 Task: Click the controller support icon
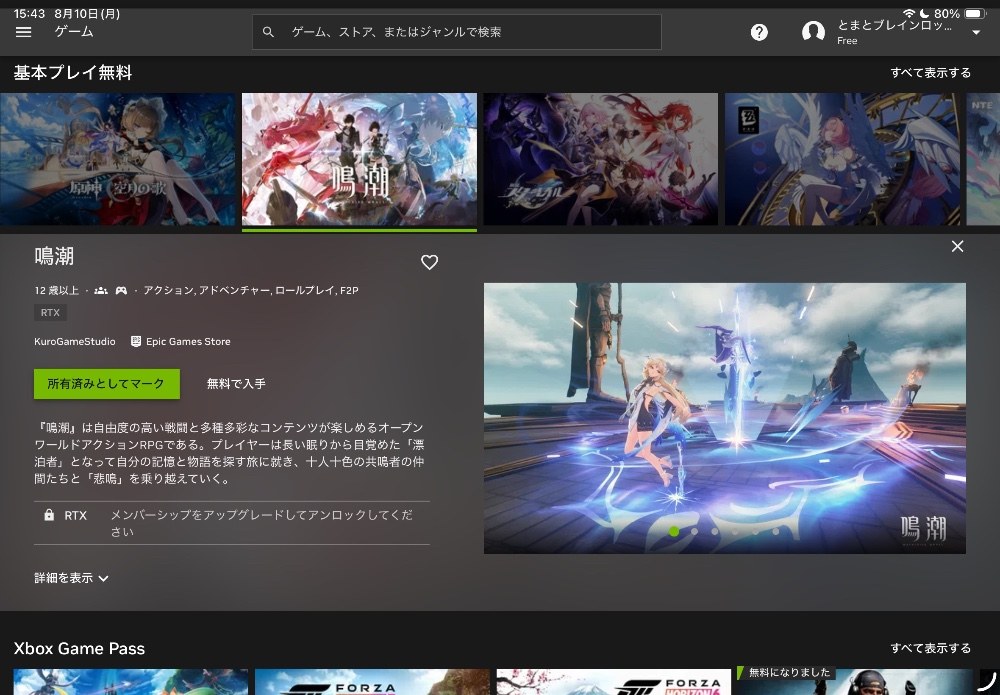pos(121,290)
